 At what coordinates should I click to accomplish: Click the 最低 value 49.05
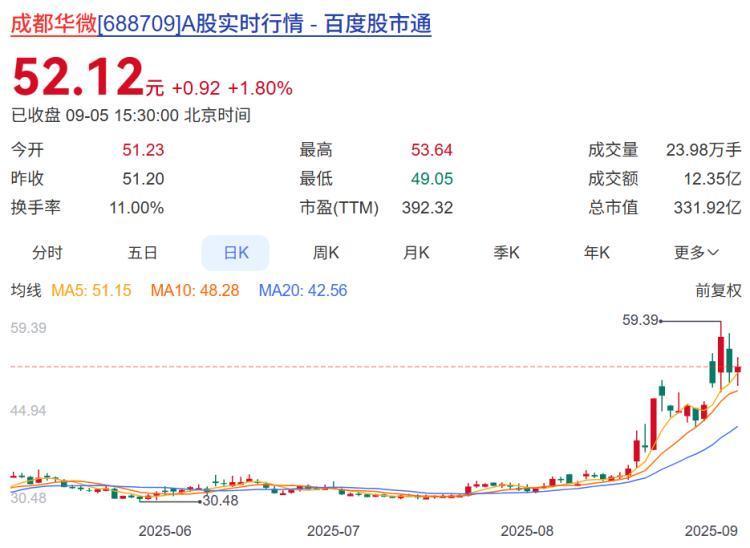[431, 179]
